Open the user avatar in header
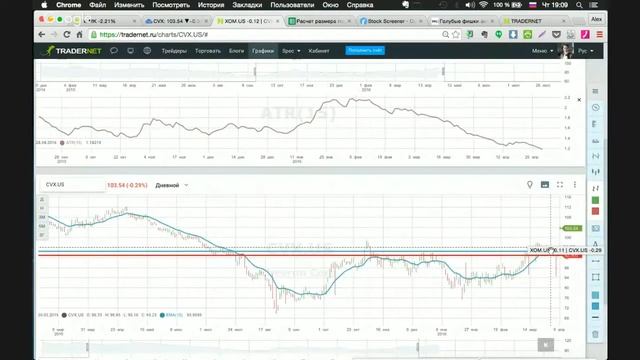The width and height of the screenshot is (640, 360). click(566, 51)
